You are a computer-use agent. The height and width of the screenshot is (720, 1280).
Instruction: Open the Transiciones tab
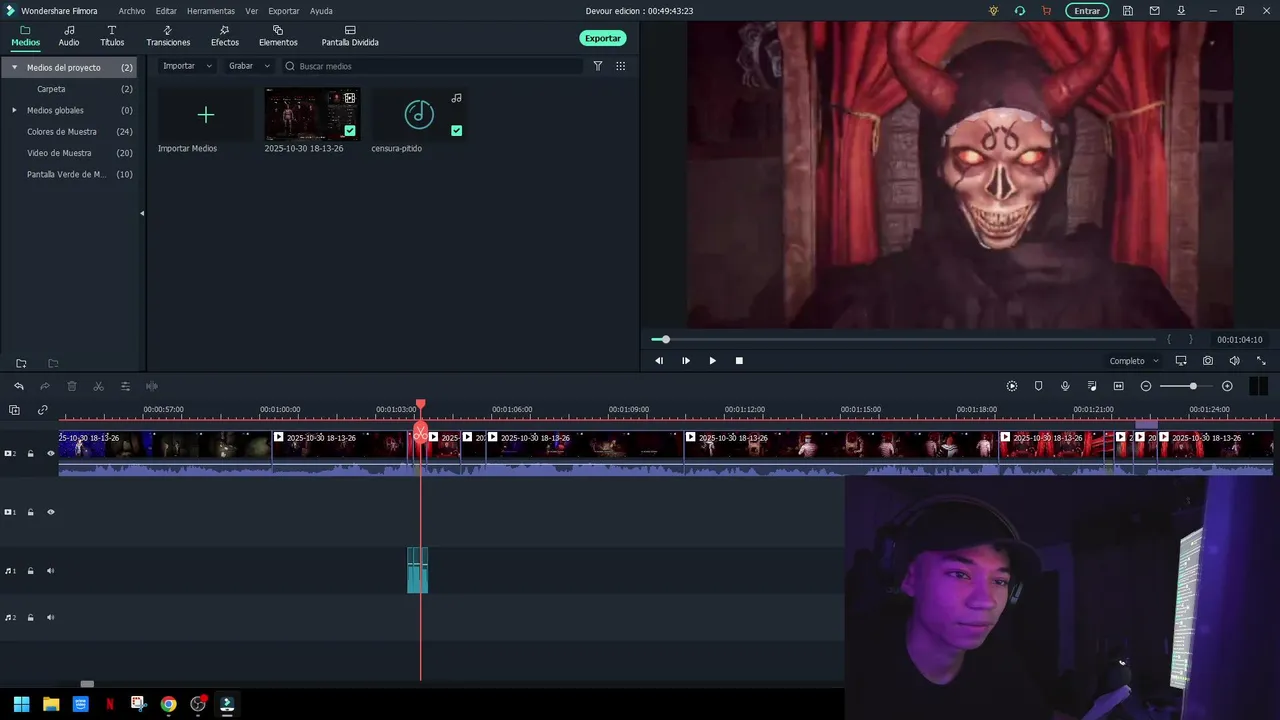point(168,37)
